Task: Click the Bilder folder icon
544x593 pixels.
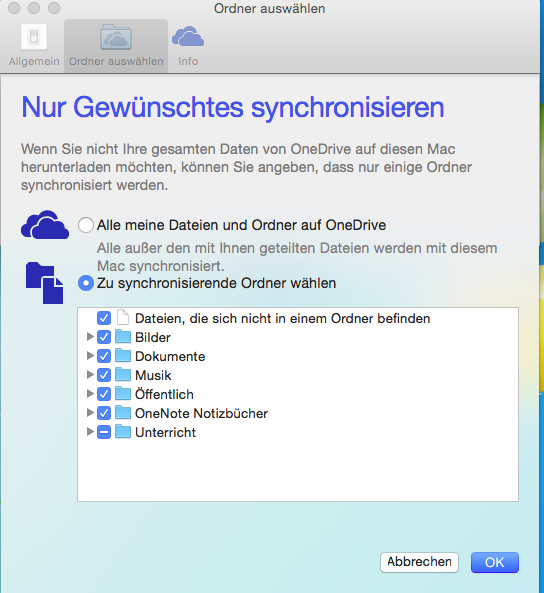Action: pyautogui.click(x=123, y=336)
